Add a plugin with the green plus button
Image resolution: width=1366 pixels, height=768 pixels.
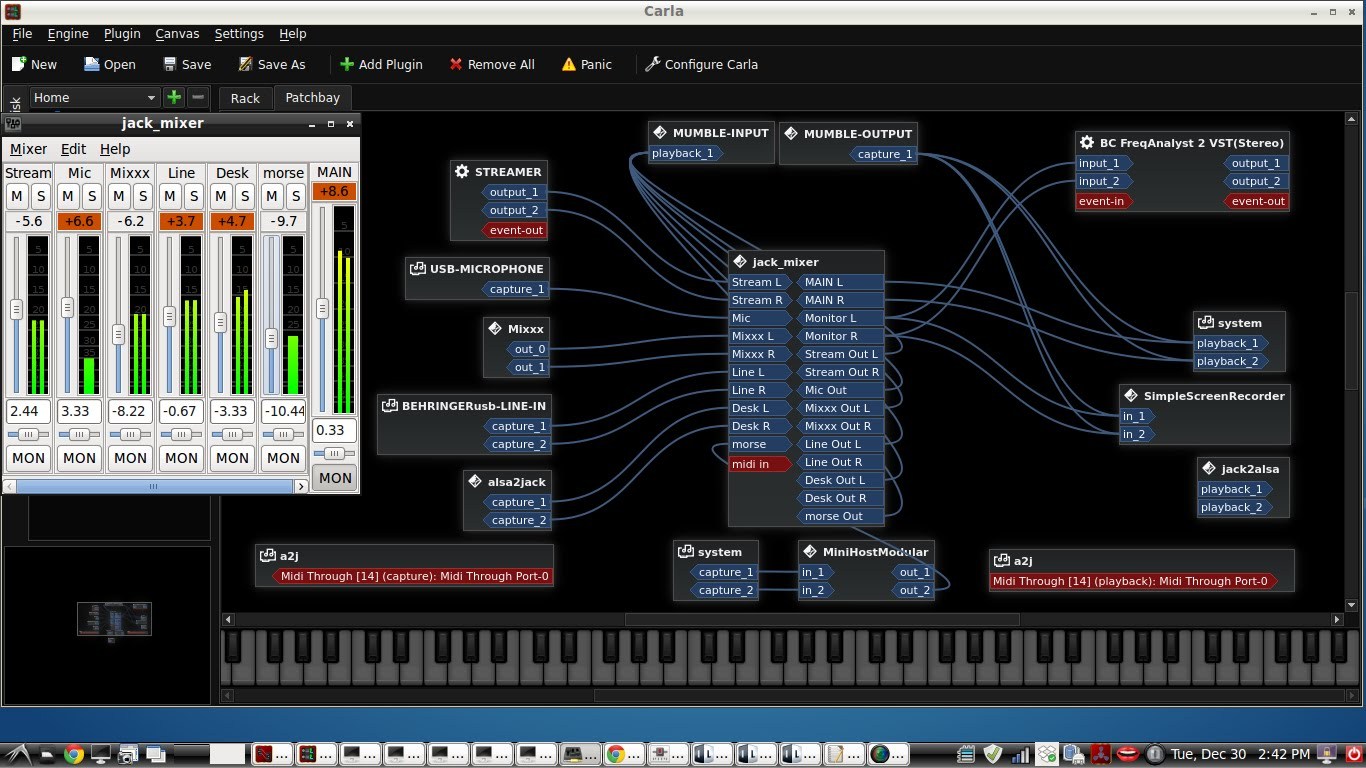tap(380, 64)
